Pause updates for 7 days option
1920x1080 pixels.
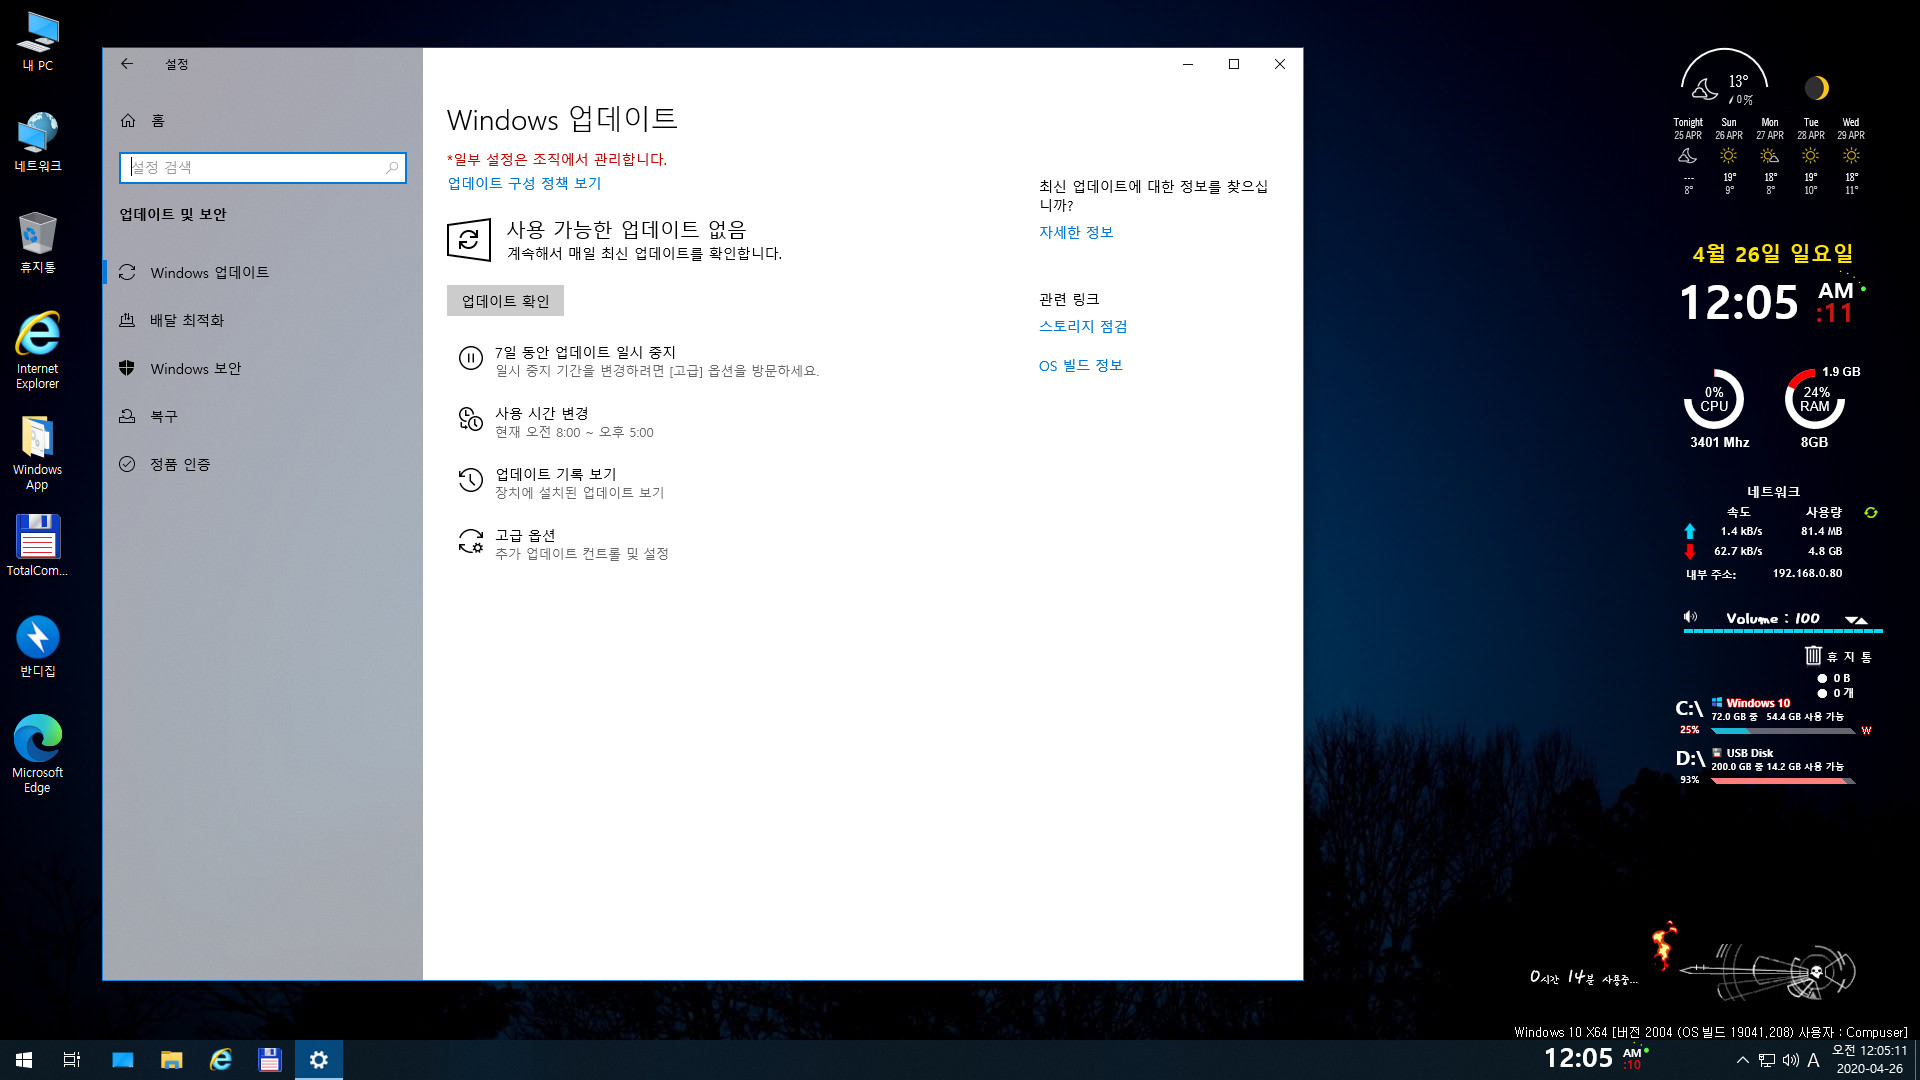[x=640, y=361]
